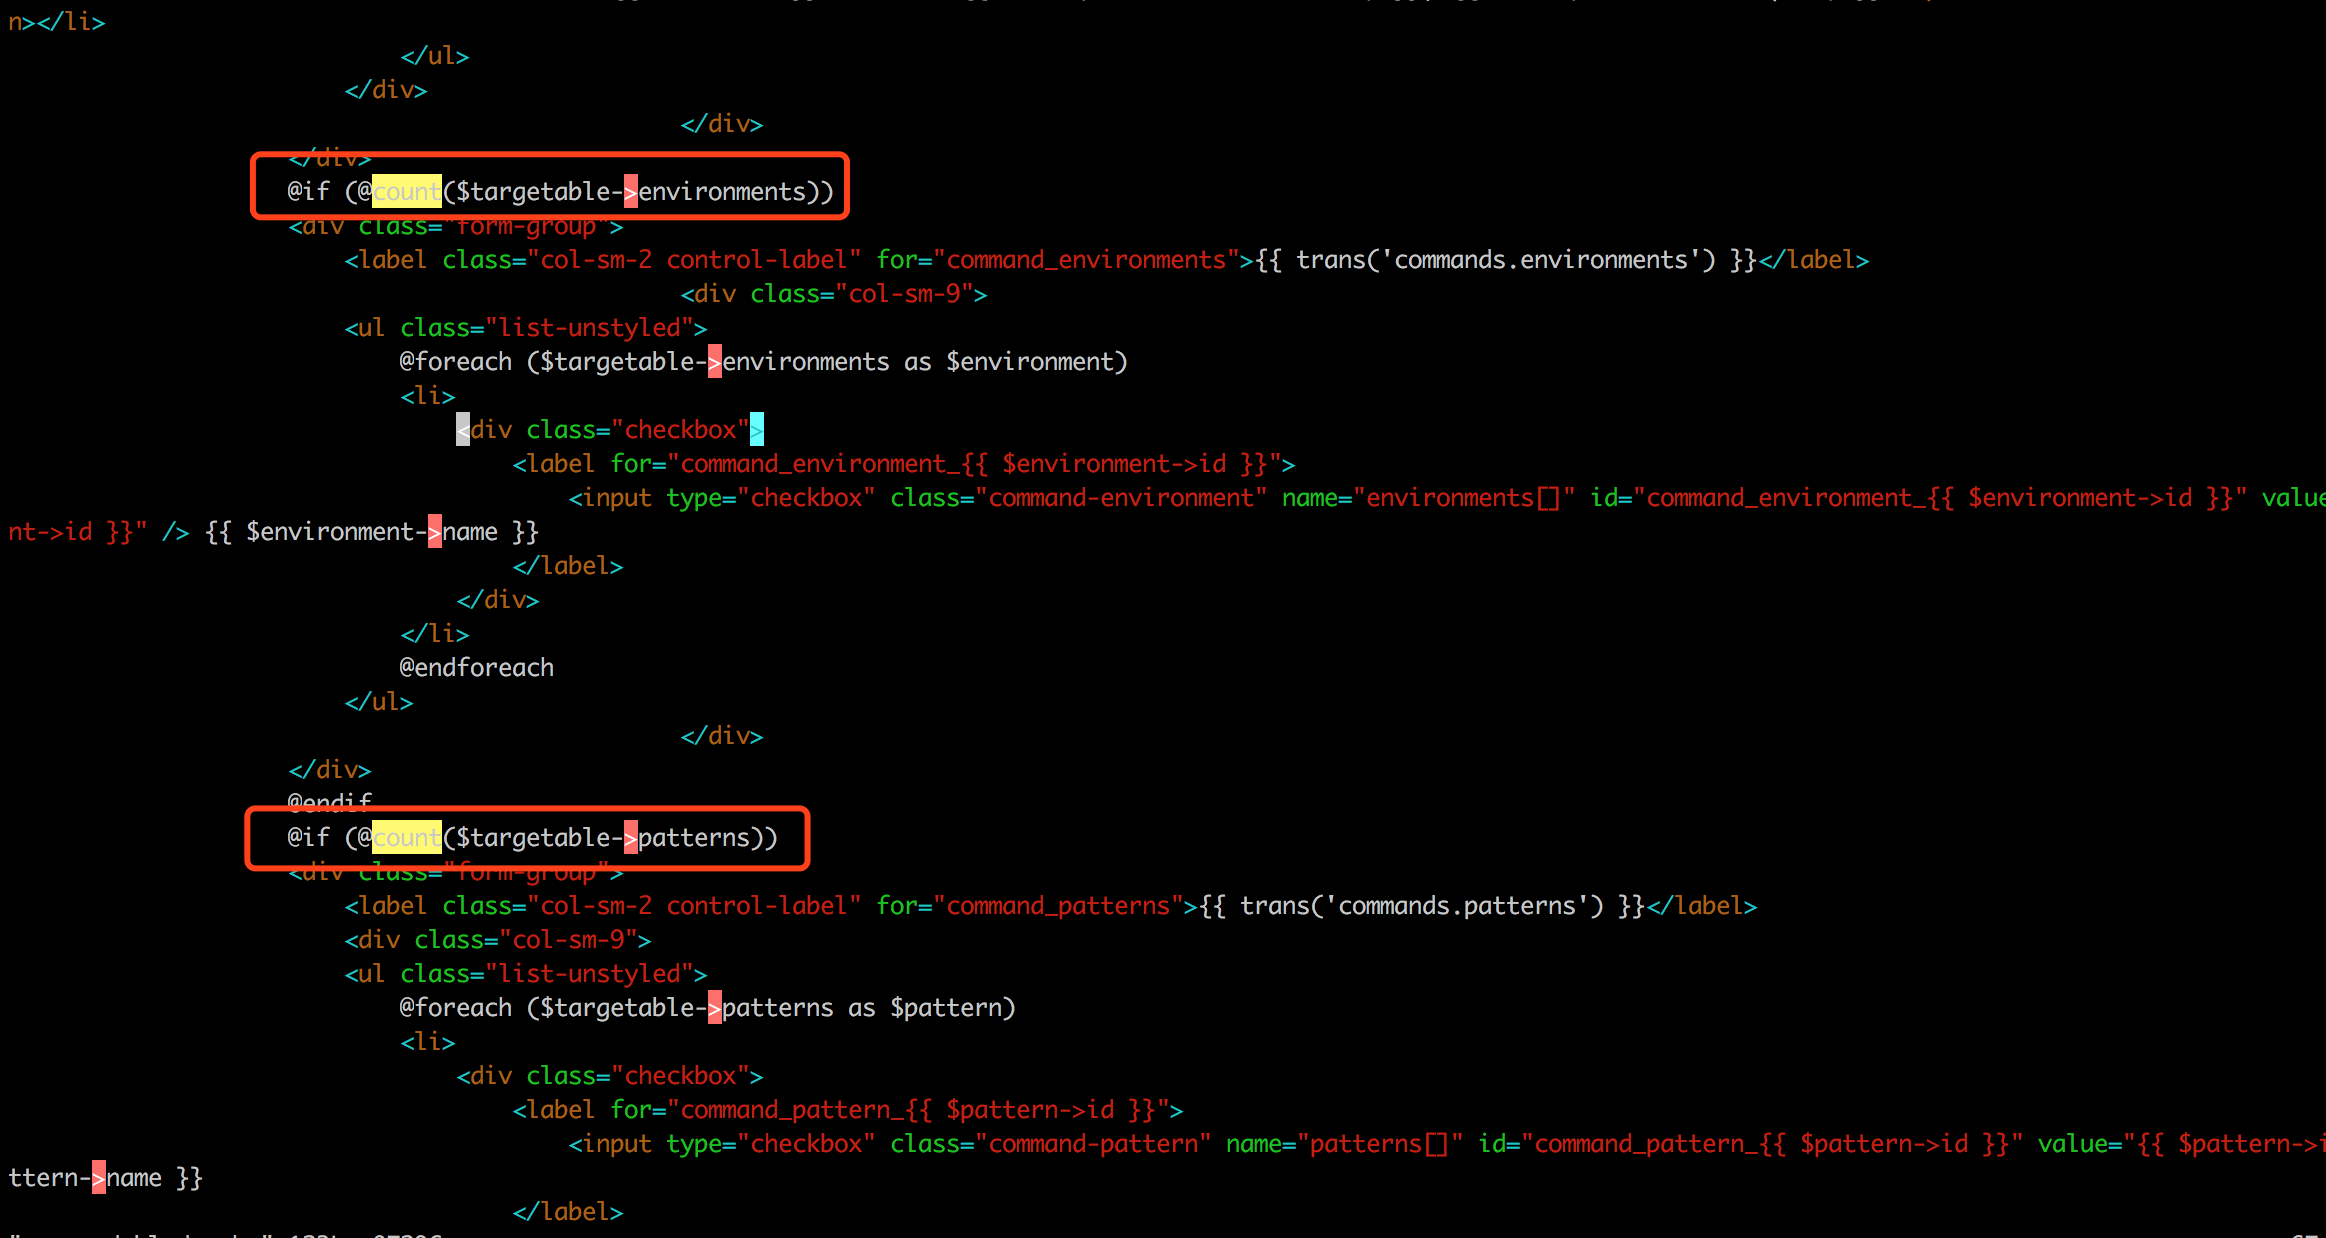Click the red highlighted arrow in the @foreach patterns line
The height and width of the screenshot is (1238, 2326).
coord(714,1007)
